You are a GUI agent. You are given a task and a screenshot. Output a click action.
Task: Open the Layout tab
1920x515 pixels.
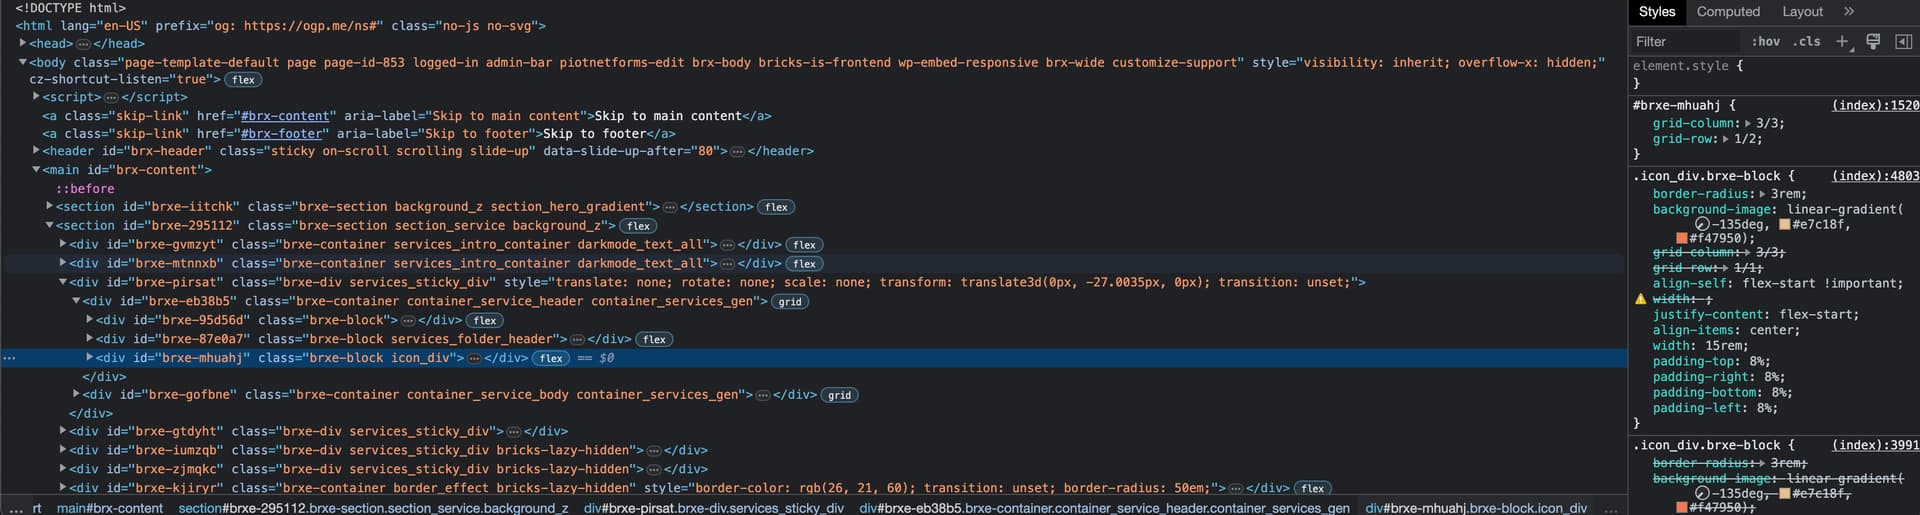pos(1802,12)
